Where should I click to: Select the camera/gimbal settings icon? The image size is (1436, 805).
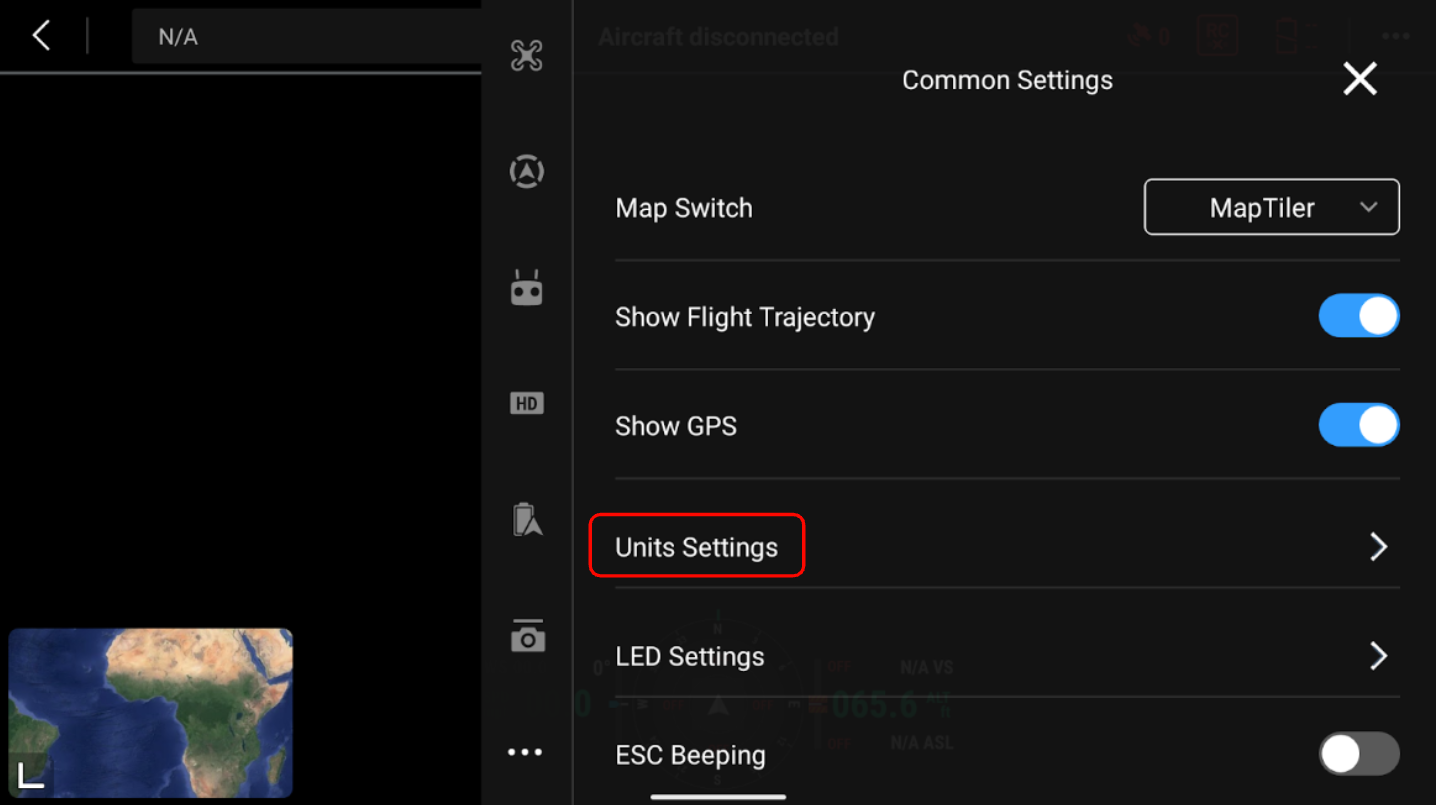click(527, 636)
